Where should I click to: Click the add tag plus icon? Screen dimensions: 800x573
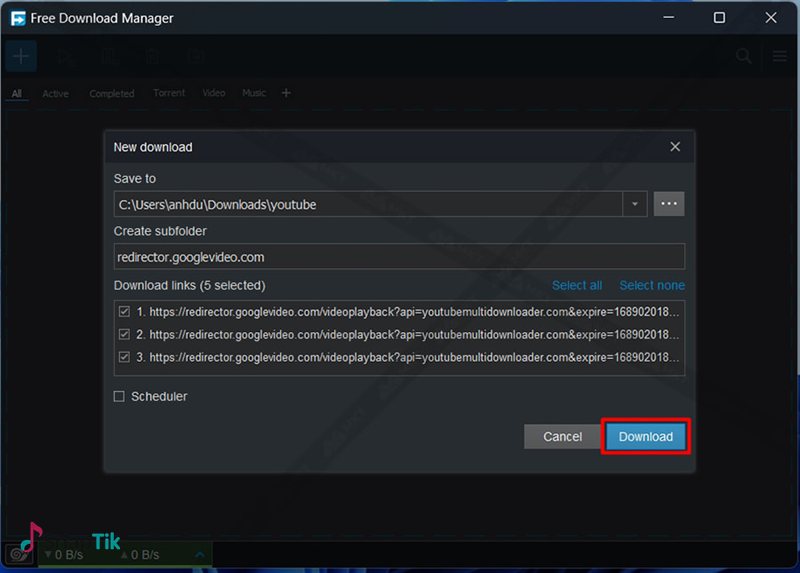286,93
